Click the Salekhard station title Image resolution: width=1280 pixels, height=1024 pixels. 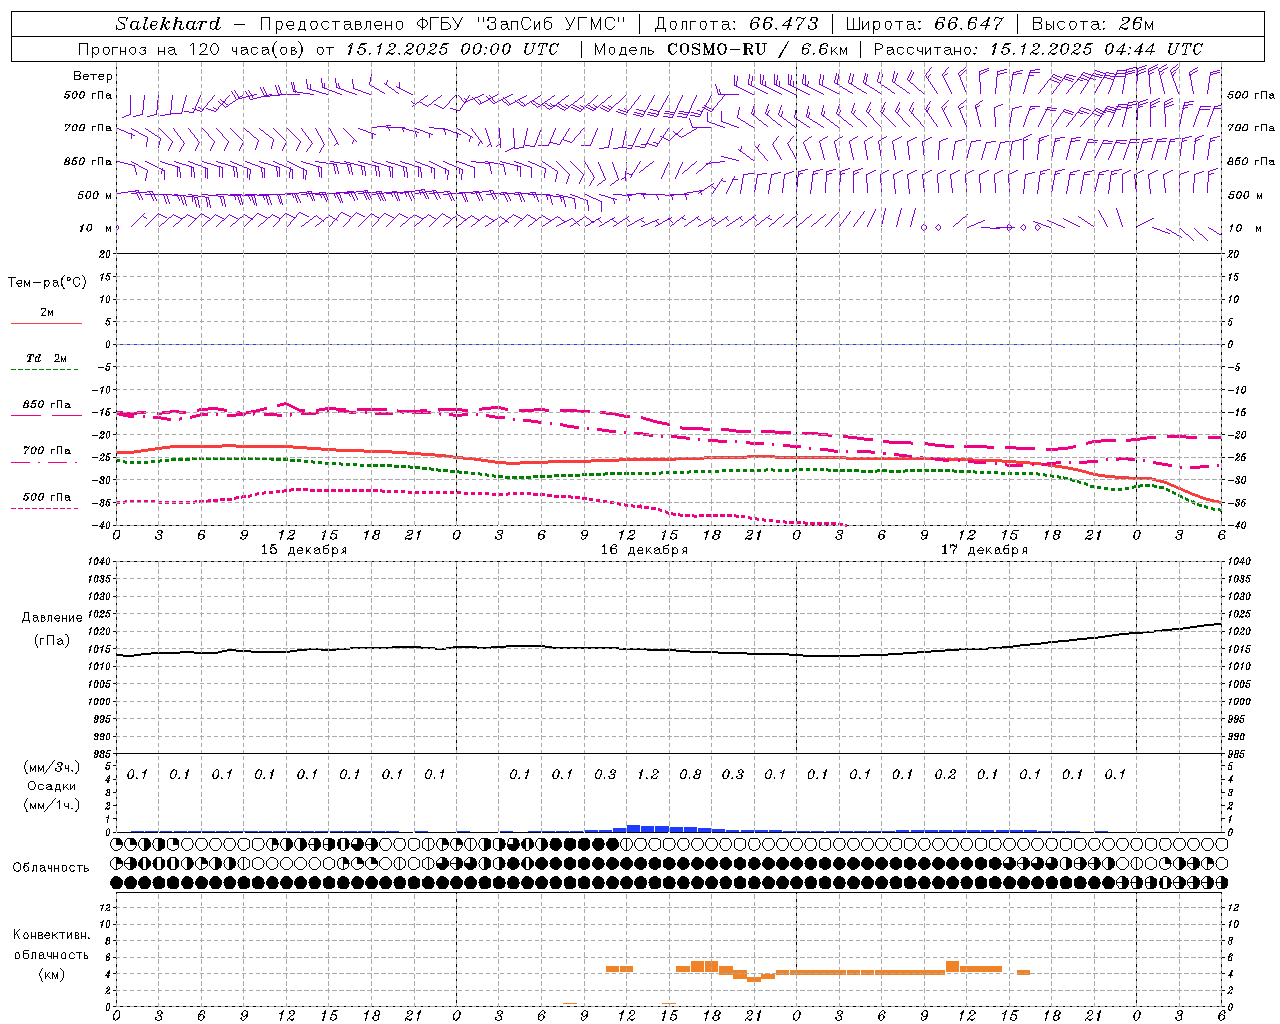pos(168,24)
